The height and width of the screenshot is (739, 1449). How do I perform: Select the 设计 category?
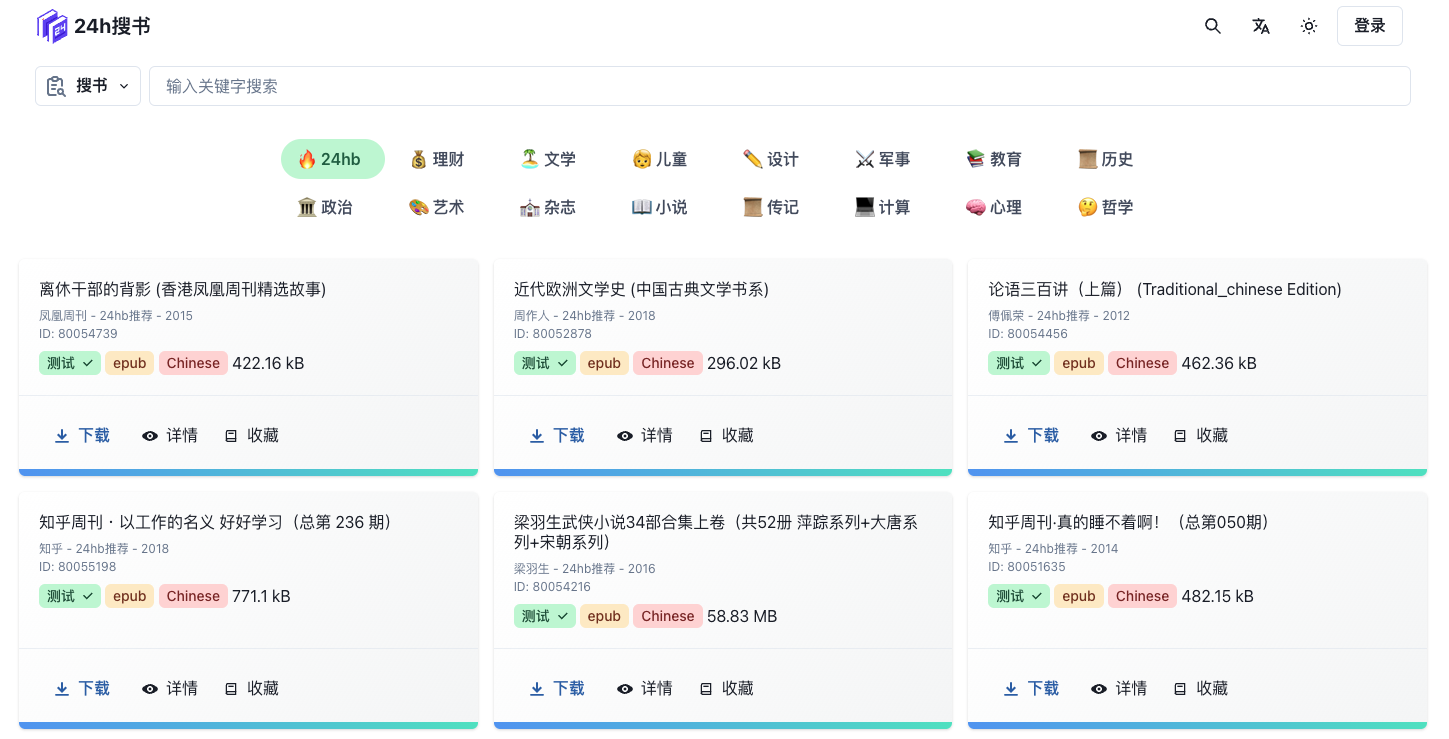771,159
